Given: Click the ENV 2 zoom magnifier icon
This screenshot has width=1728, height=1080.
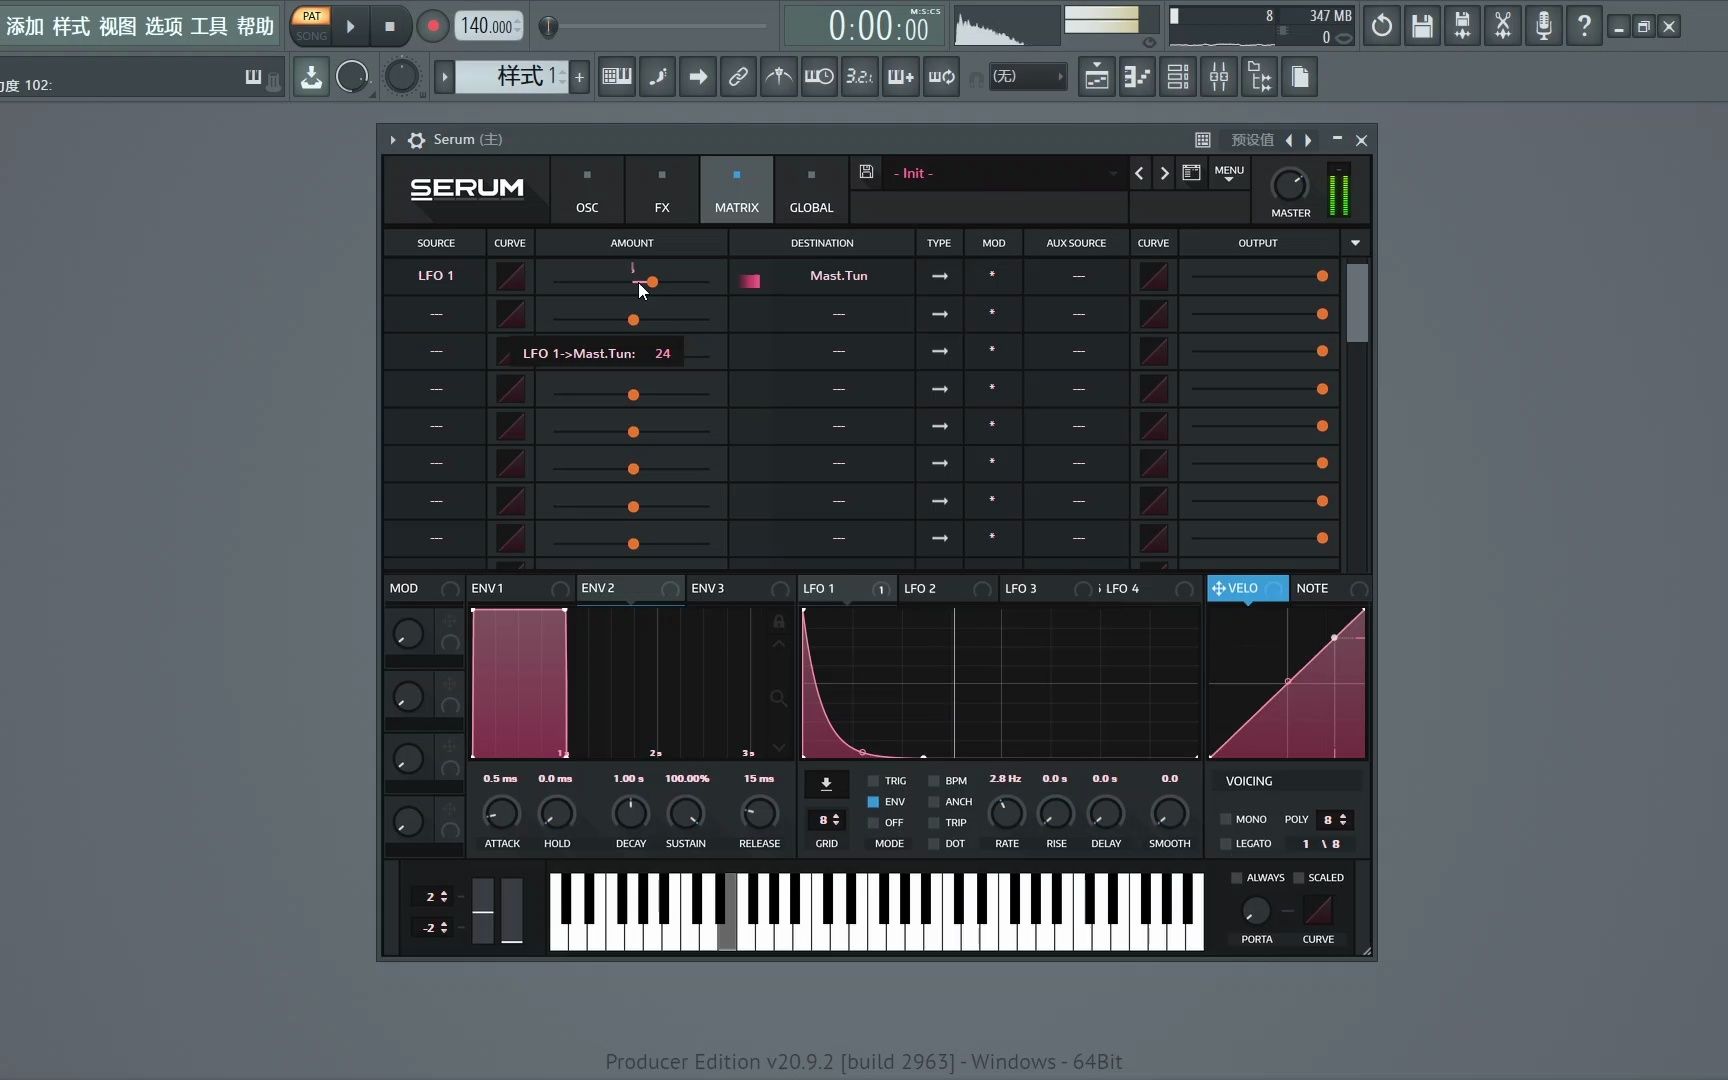Looking at the screenshot, I should tap(778, 698).
